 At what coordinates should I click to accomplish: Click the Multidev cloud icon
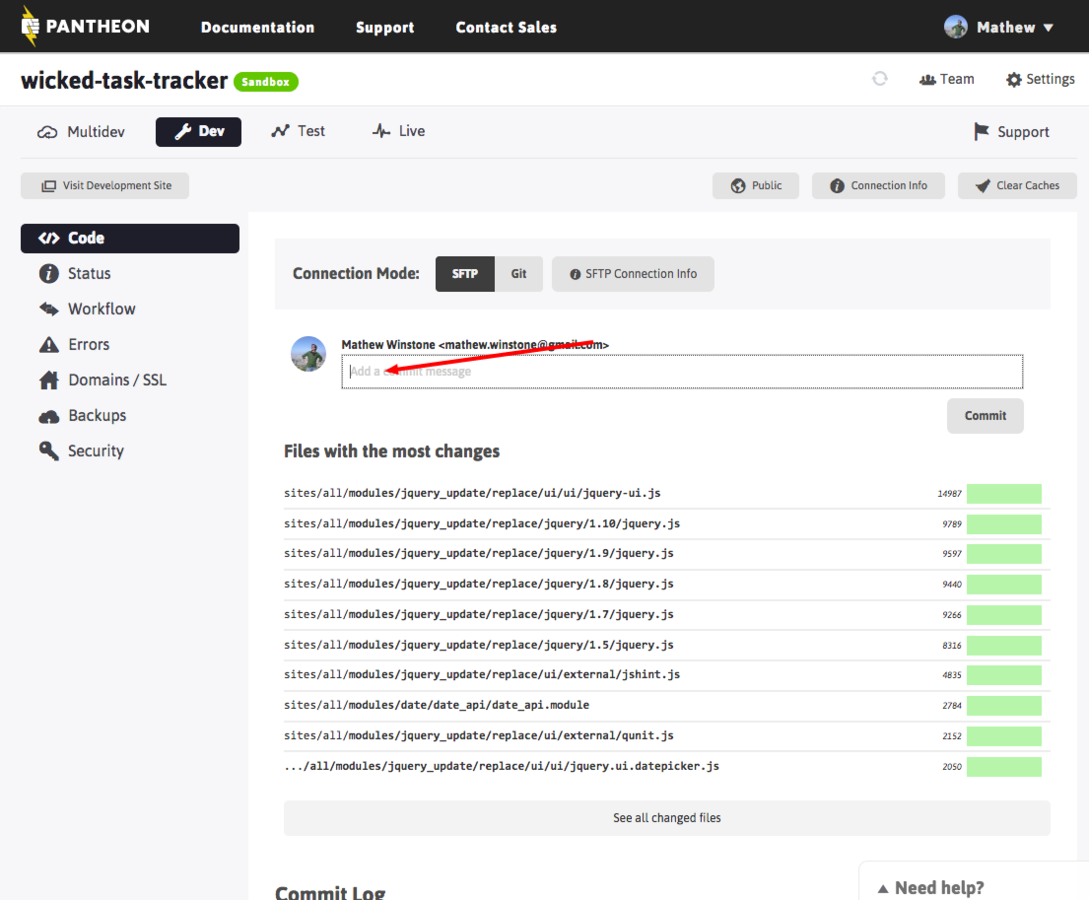coord(47,132)
